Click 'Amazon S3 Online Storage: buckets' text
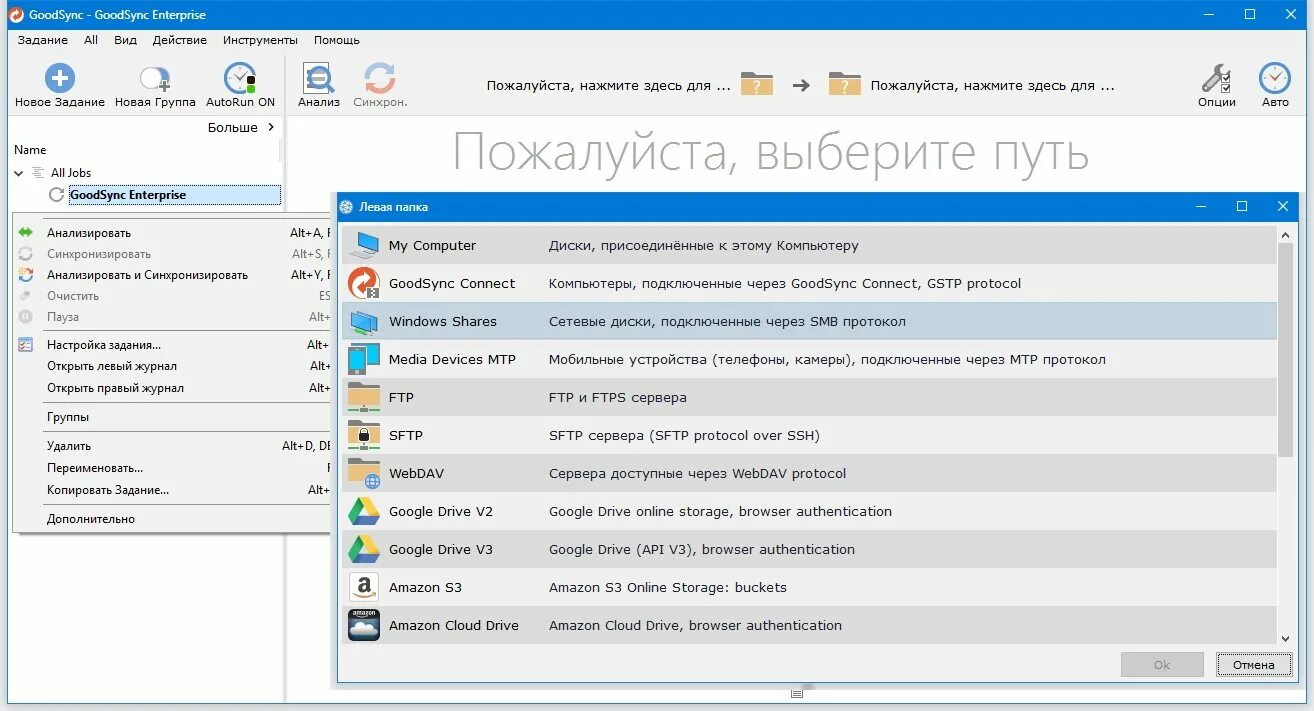The height and width of the screenshot is (711, 1314). coord(667,588)
